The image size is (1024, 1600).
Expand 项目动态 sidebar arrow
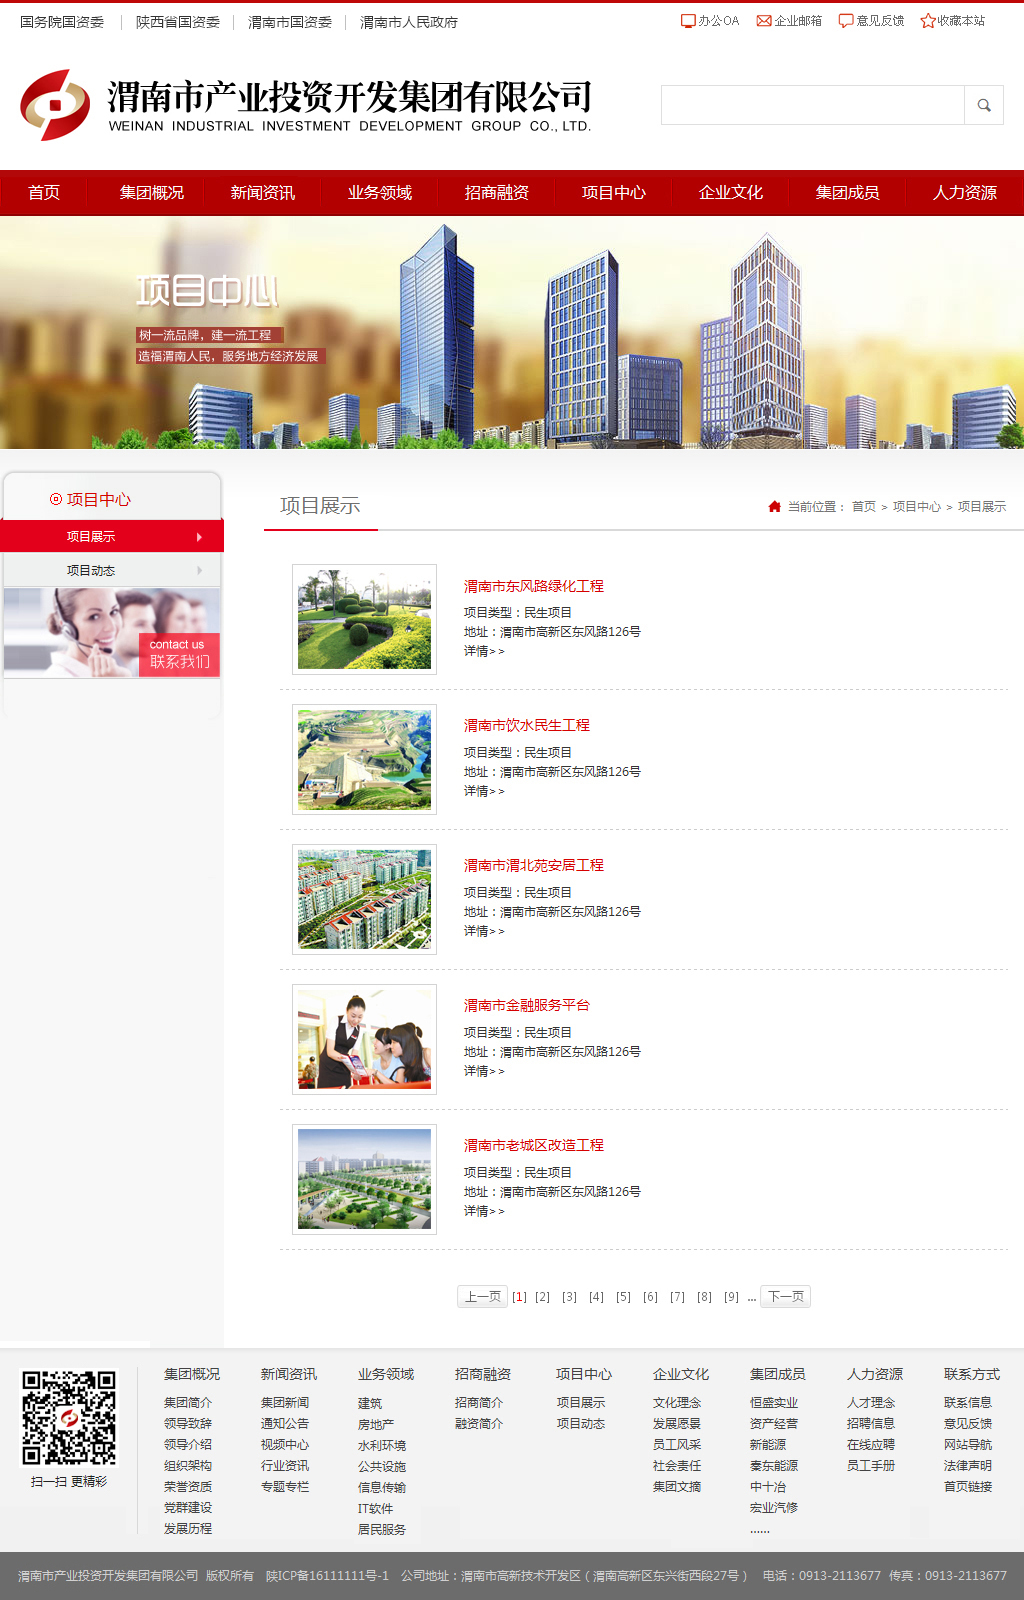point(199,570)
